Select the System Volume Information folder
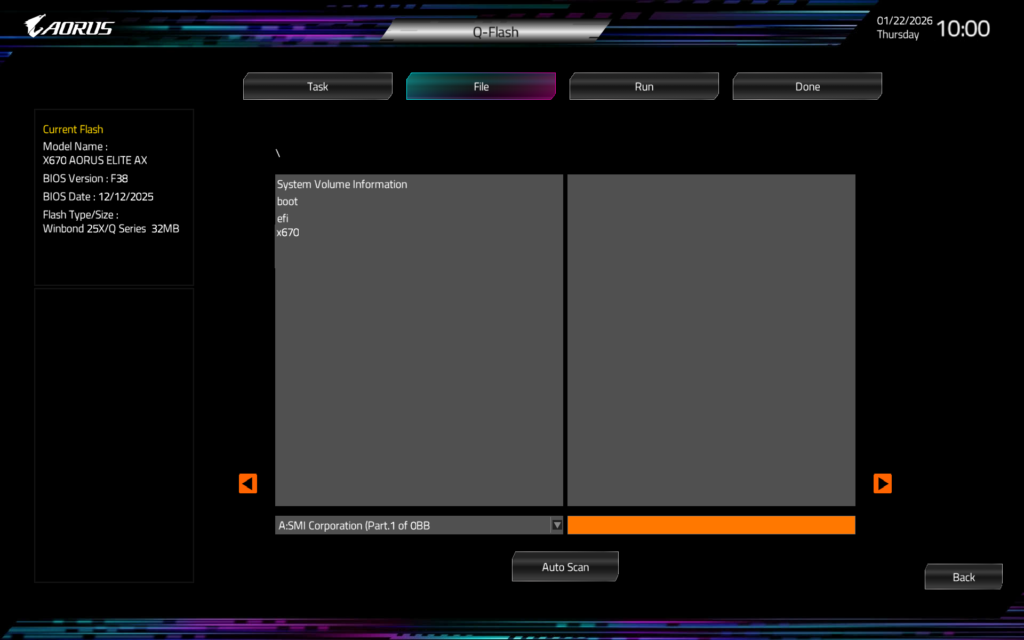The image size is (1024, 640). click(x=342, y=185)
